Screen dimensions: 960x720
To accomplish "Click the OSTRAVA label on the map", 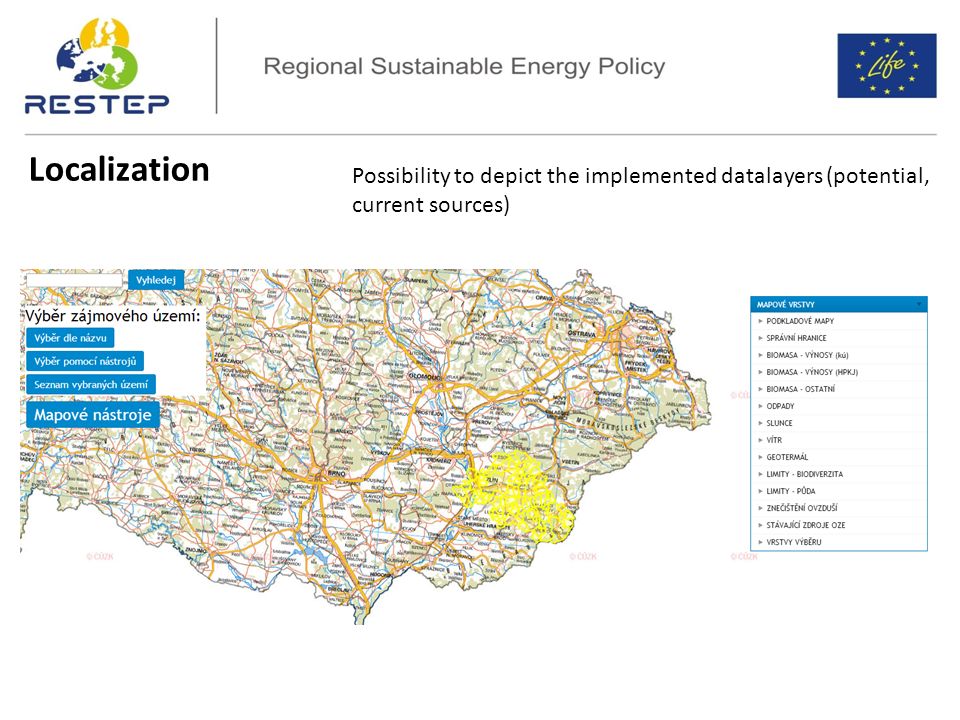I will [x=581, y=334].
